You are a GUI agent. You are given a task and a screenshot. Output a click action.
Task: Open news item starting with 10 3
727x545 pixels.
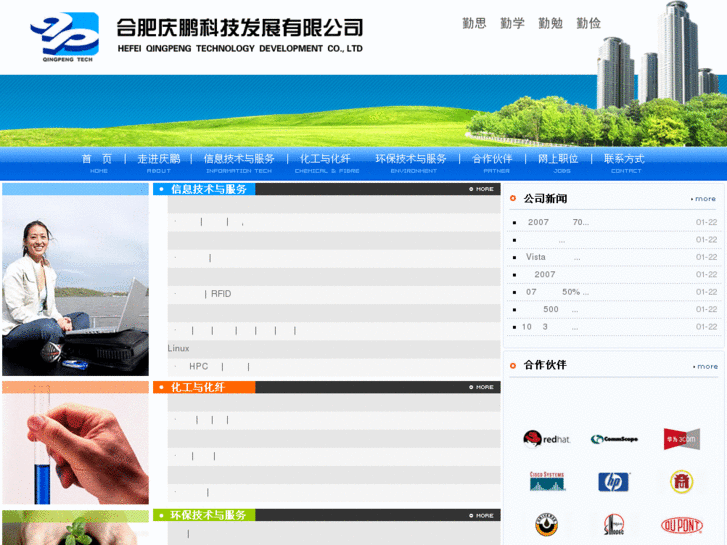550,327
